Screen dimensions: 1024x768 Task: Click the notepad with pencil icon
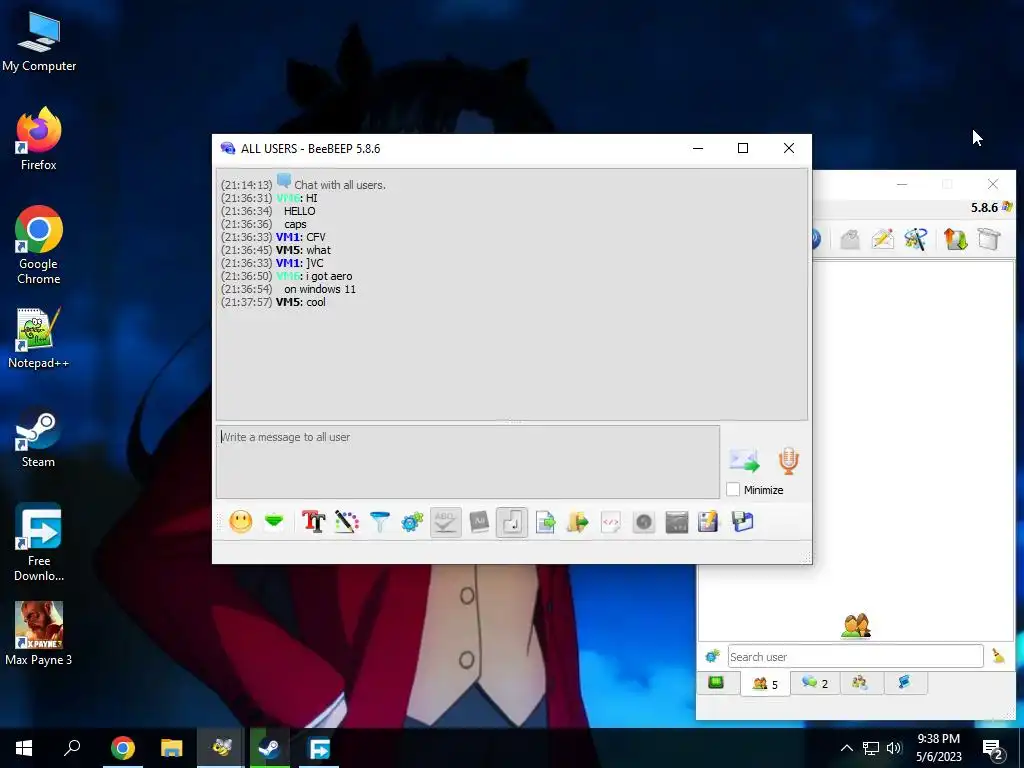709,522
